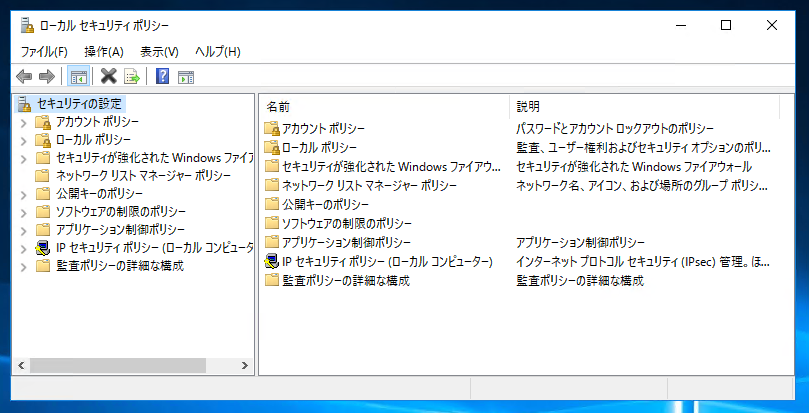Select アプリケーション制御ポリシー name in the list
Screen dimensions: 809x413
pos(346,242)
